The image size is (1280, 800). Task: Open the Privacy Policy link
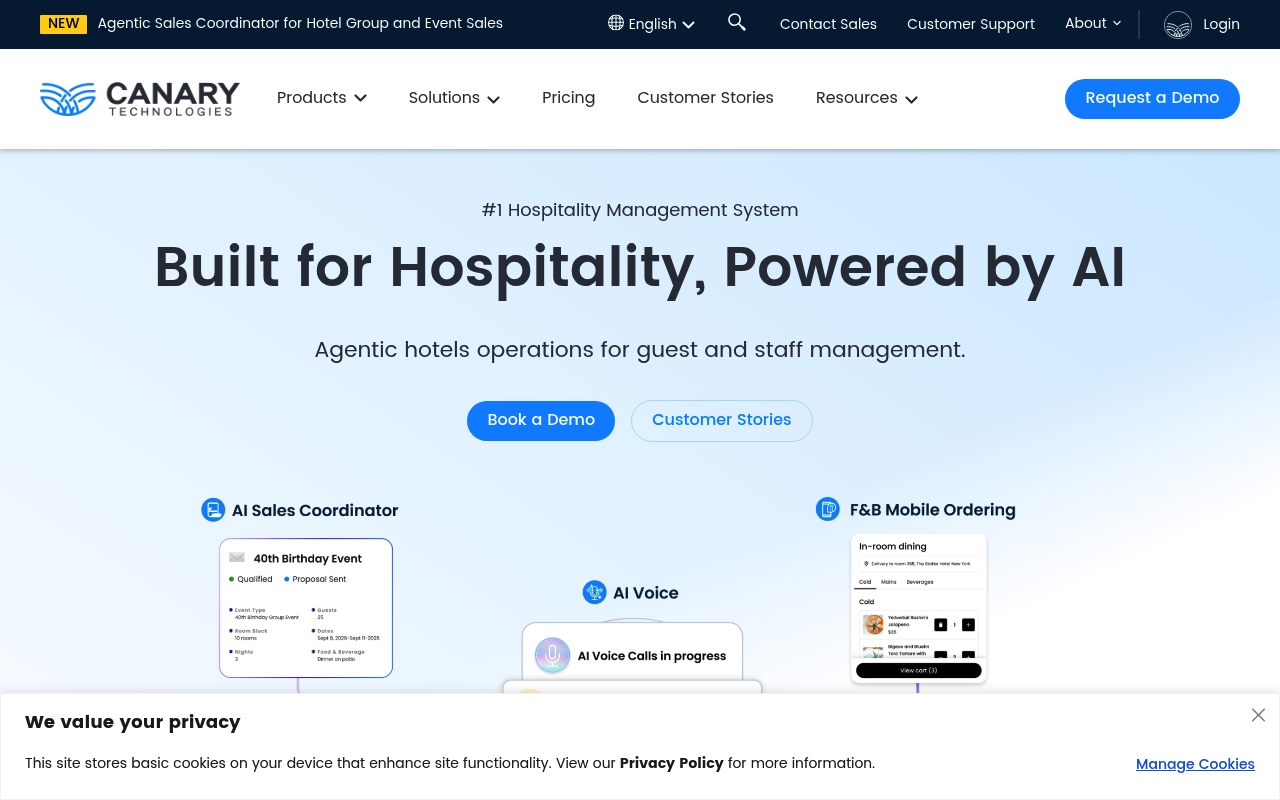[x=671, y=763]
